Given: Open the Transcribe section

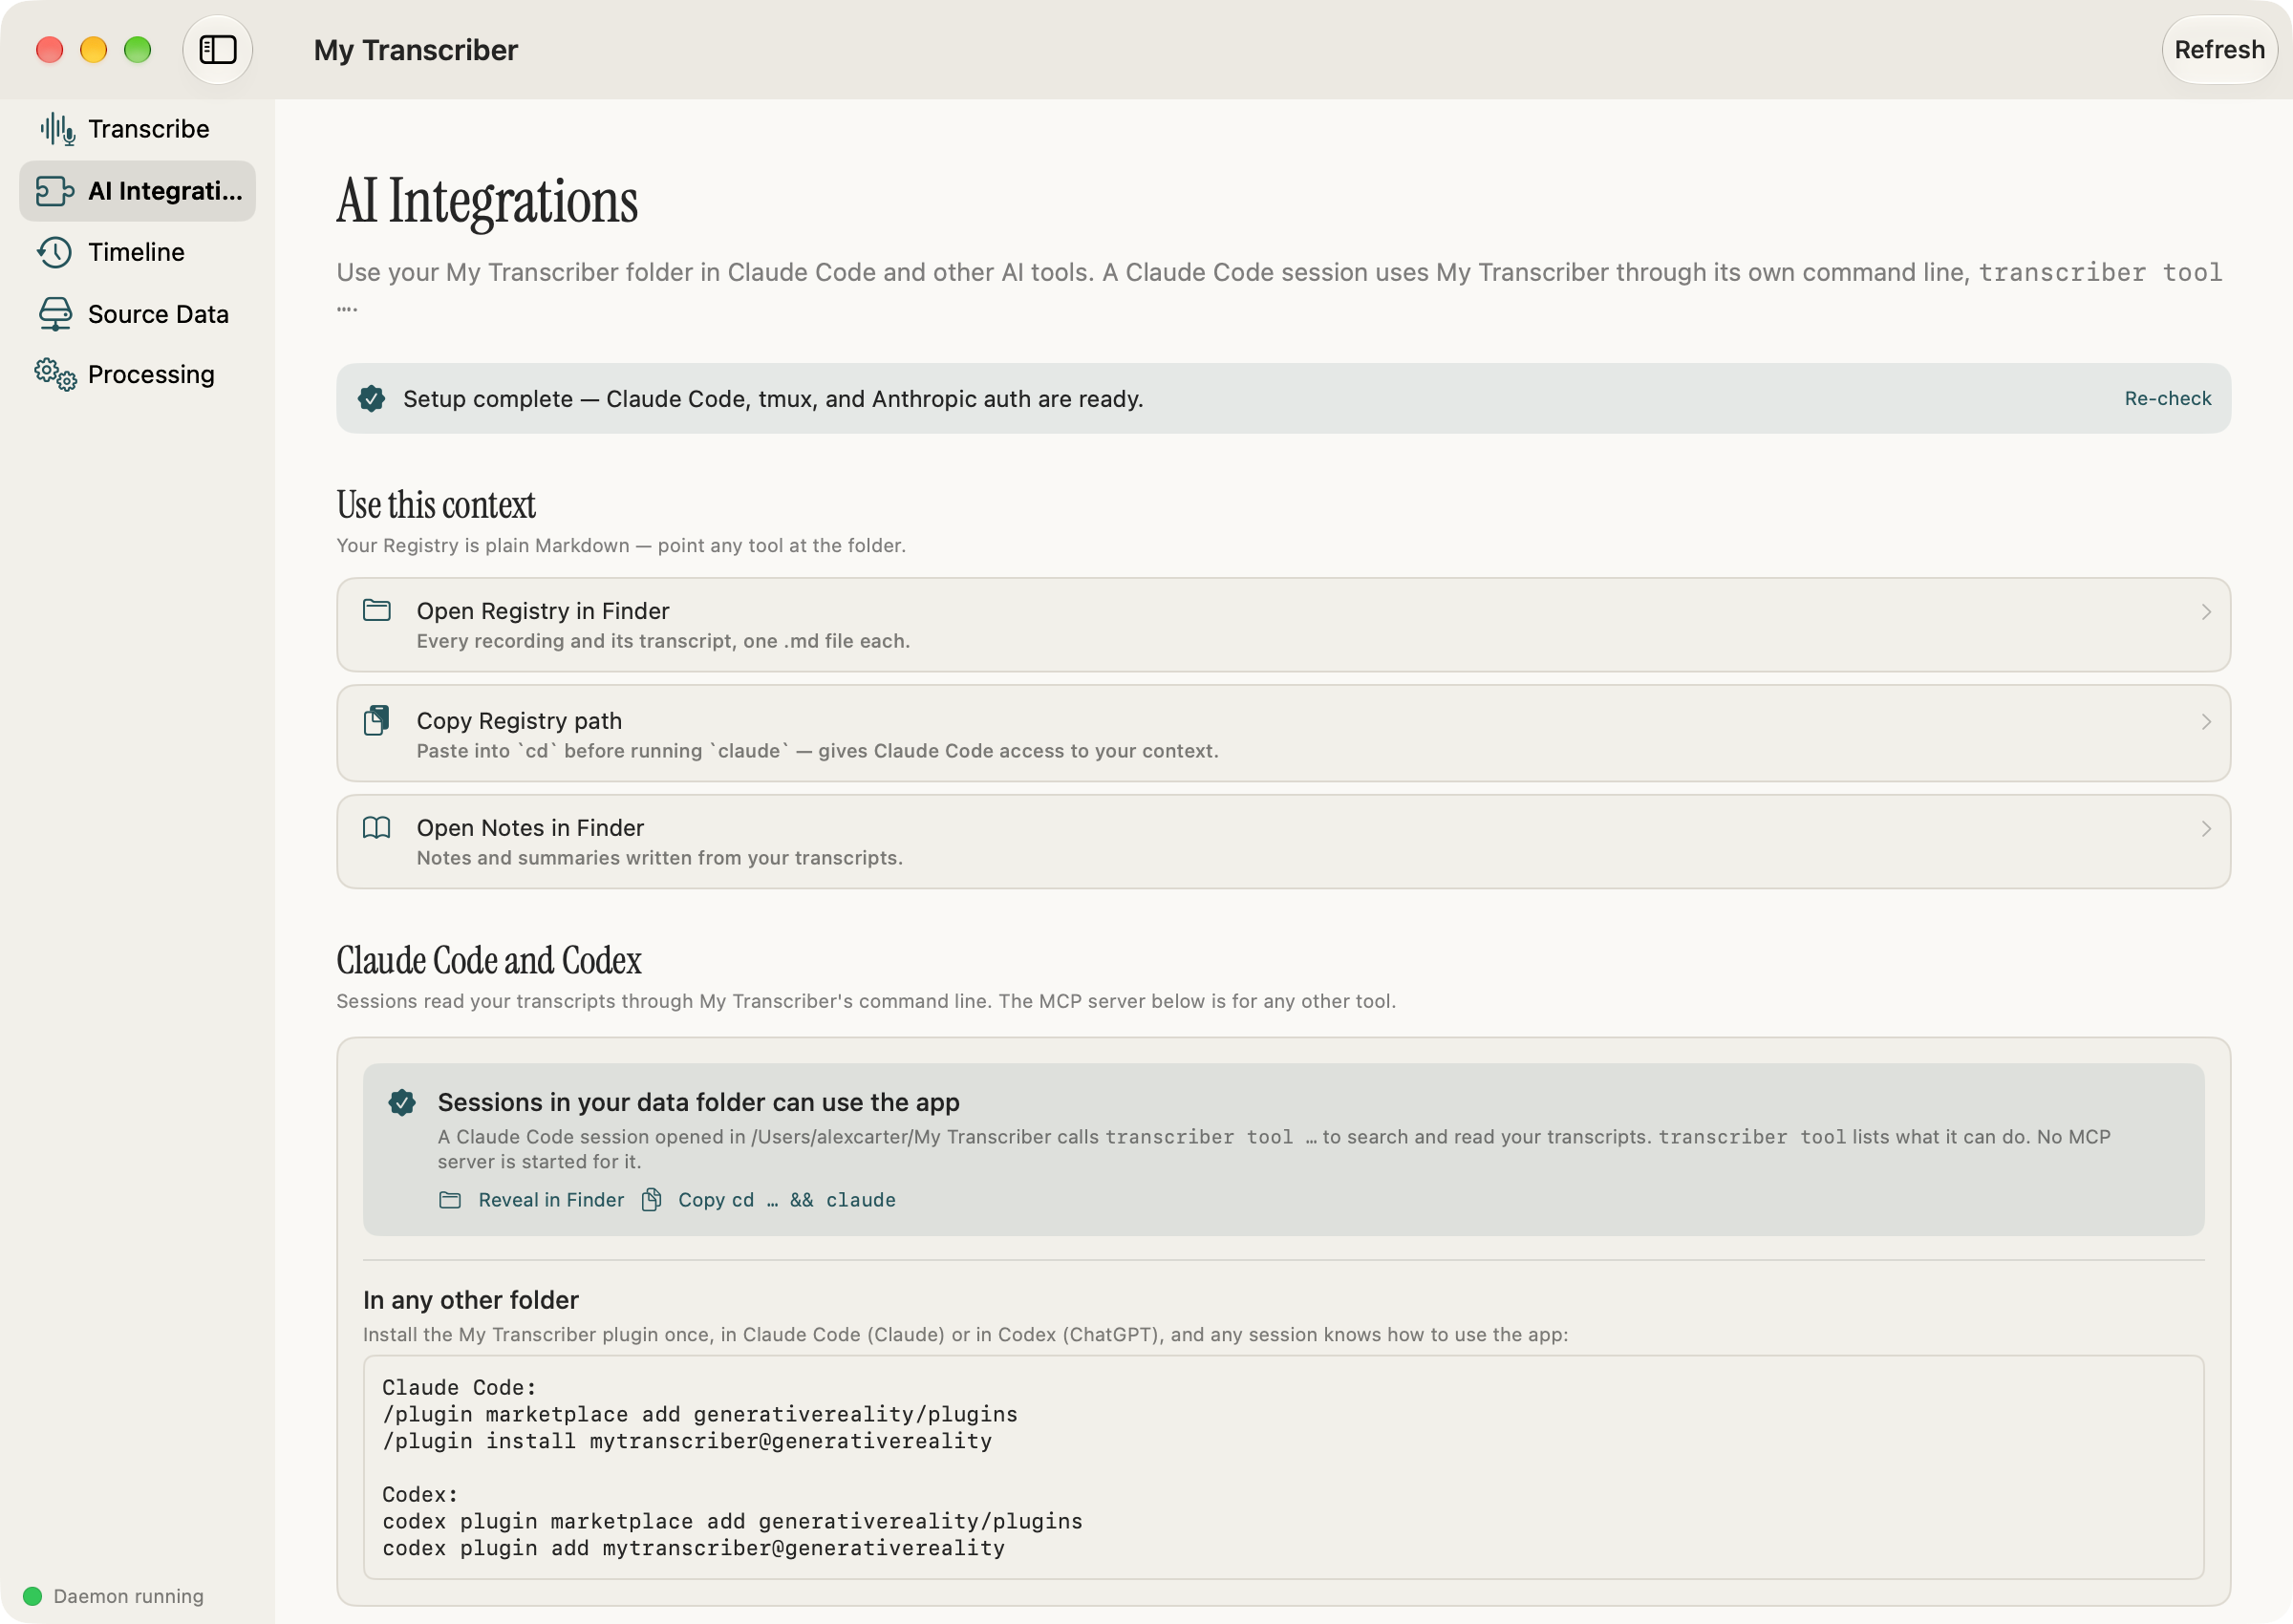Looking at the screenshot, I should (x=137, y=129).
